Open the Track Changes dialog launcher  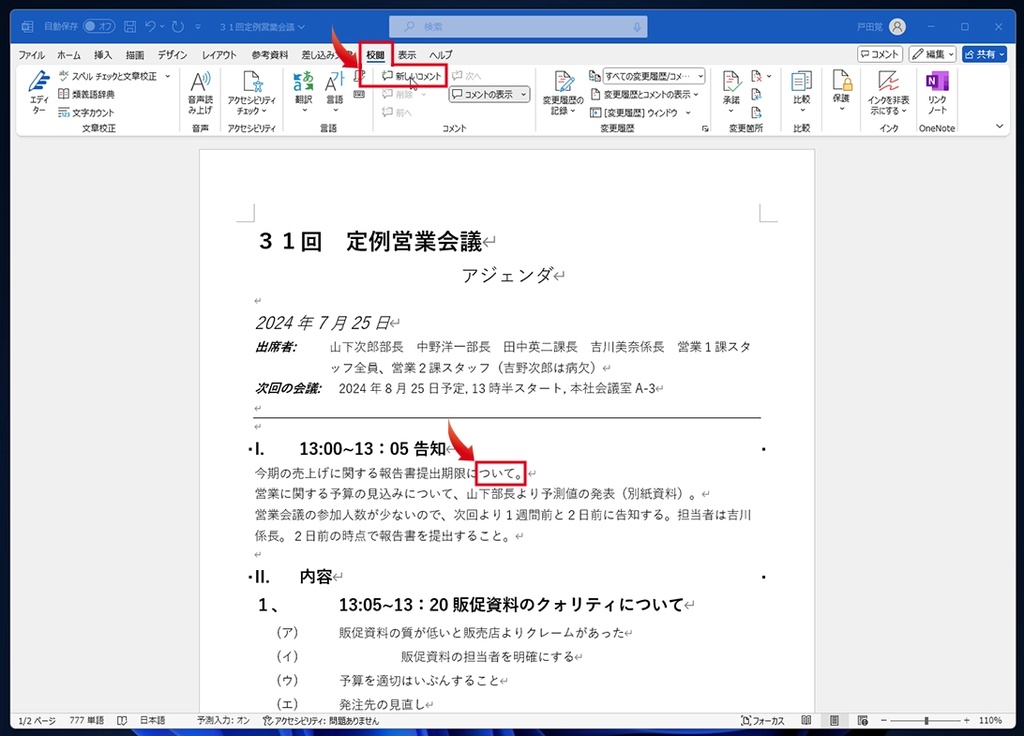click(x=705, y=129)
